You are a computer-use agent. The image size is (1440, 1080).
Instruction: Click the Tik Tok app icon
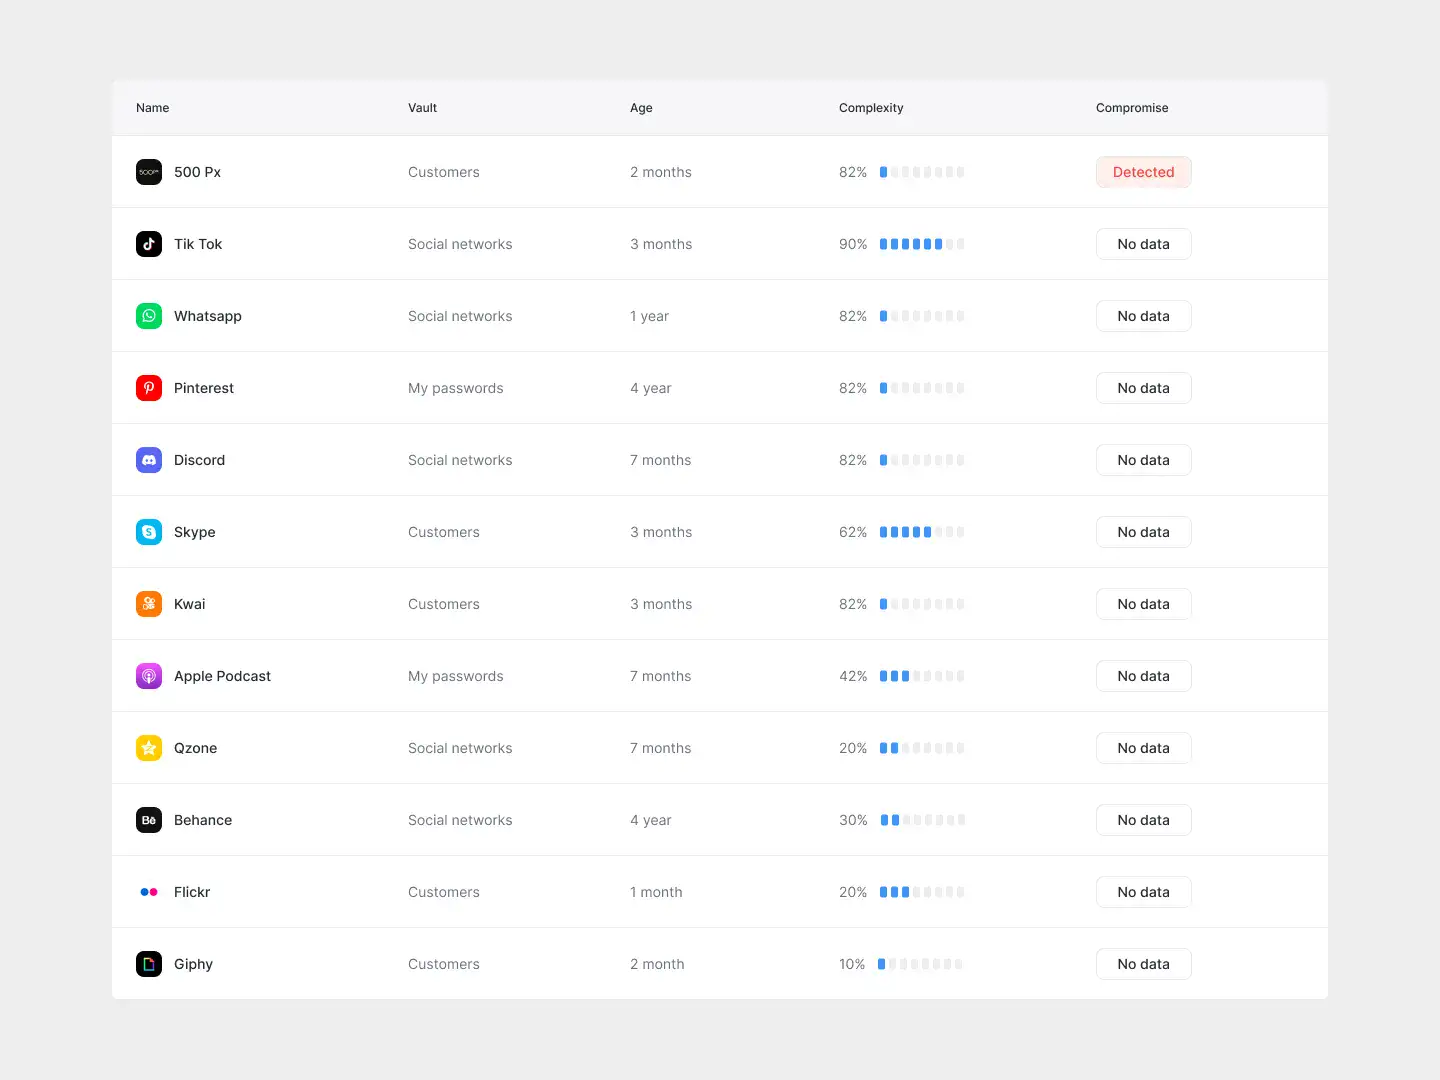point(149,244)
